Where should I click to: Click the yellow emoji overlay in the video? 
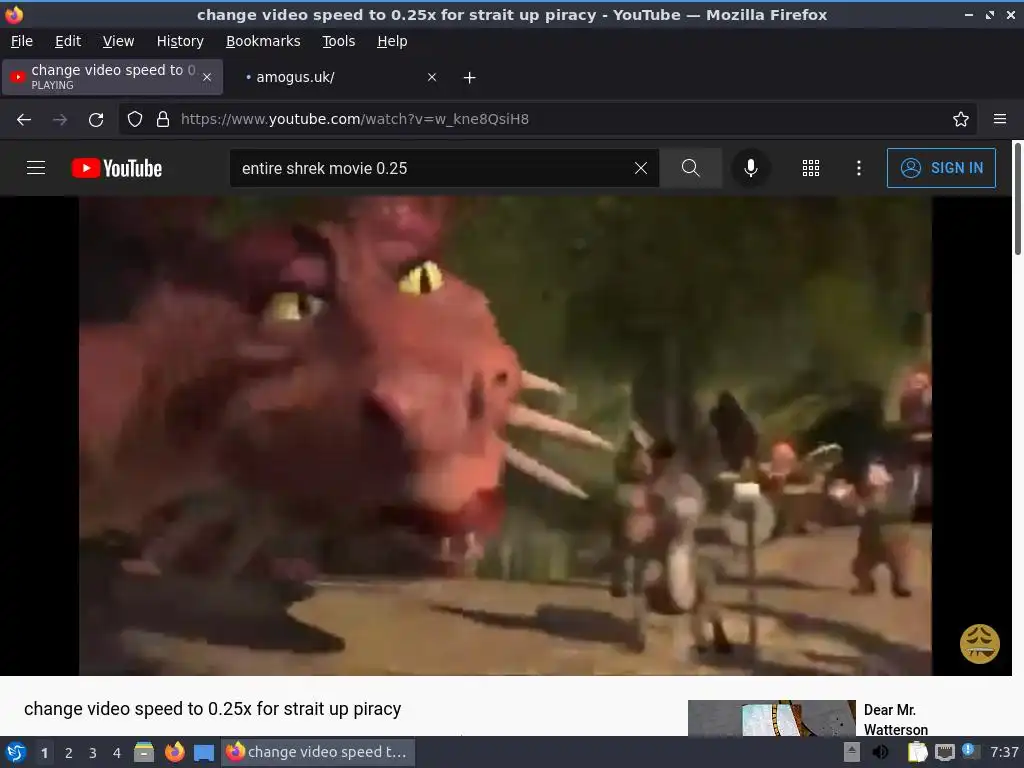click(x=980, y=644)
